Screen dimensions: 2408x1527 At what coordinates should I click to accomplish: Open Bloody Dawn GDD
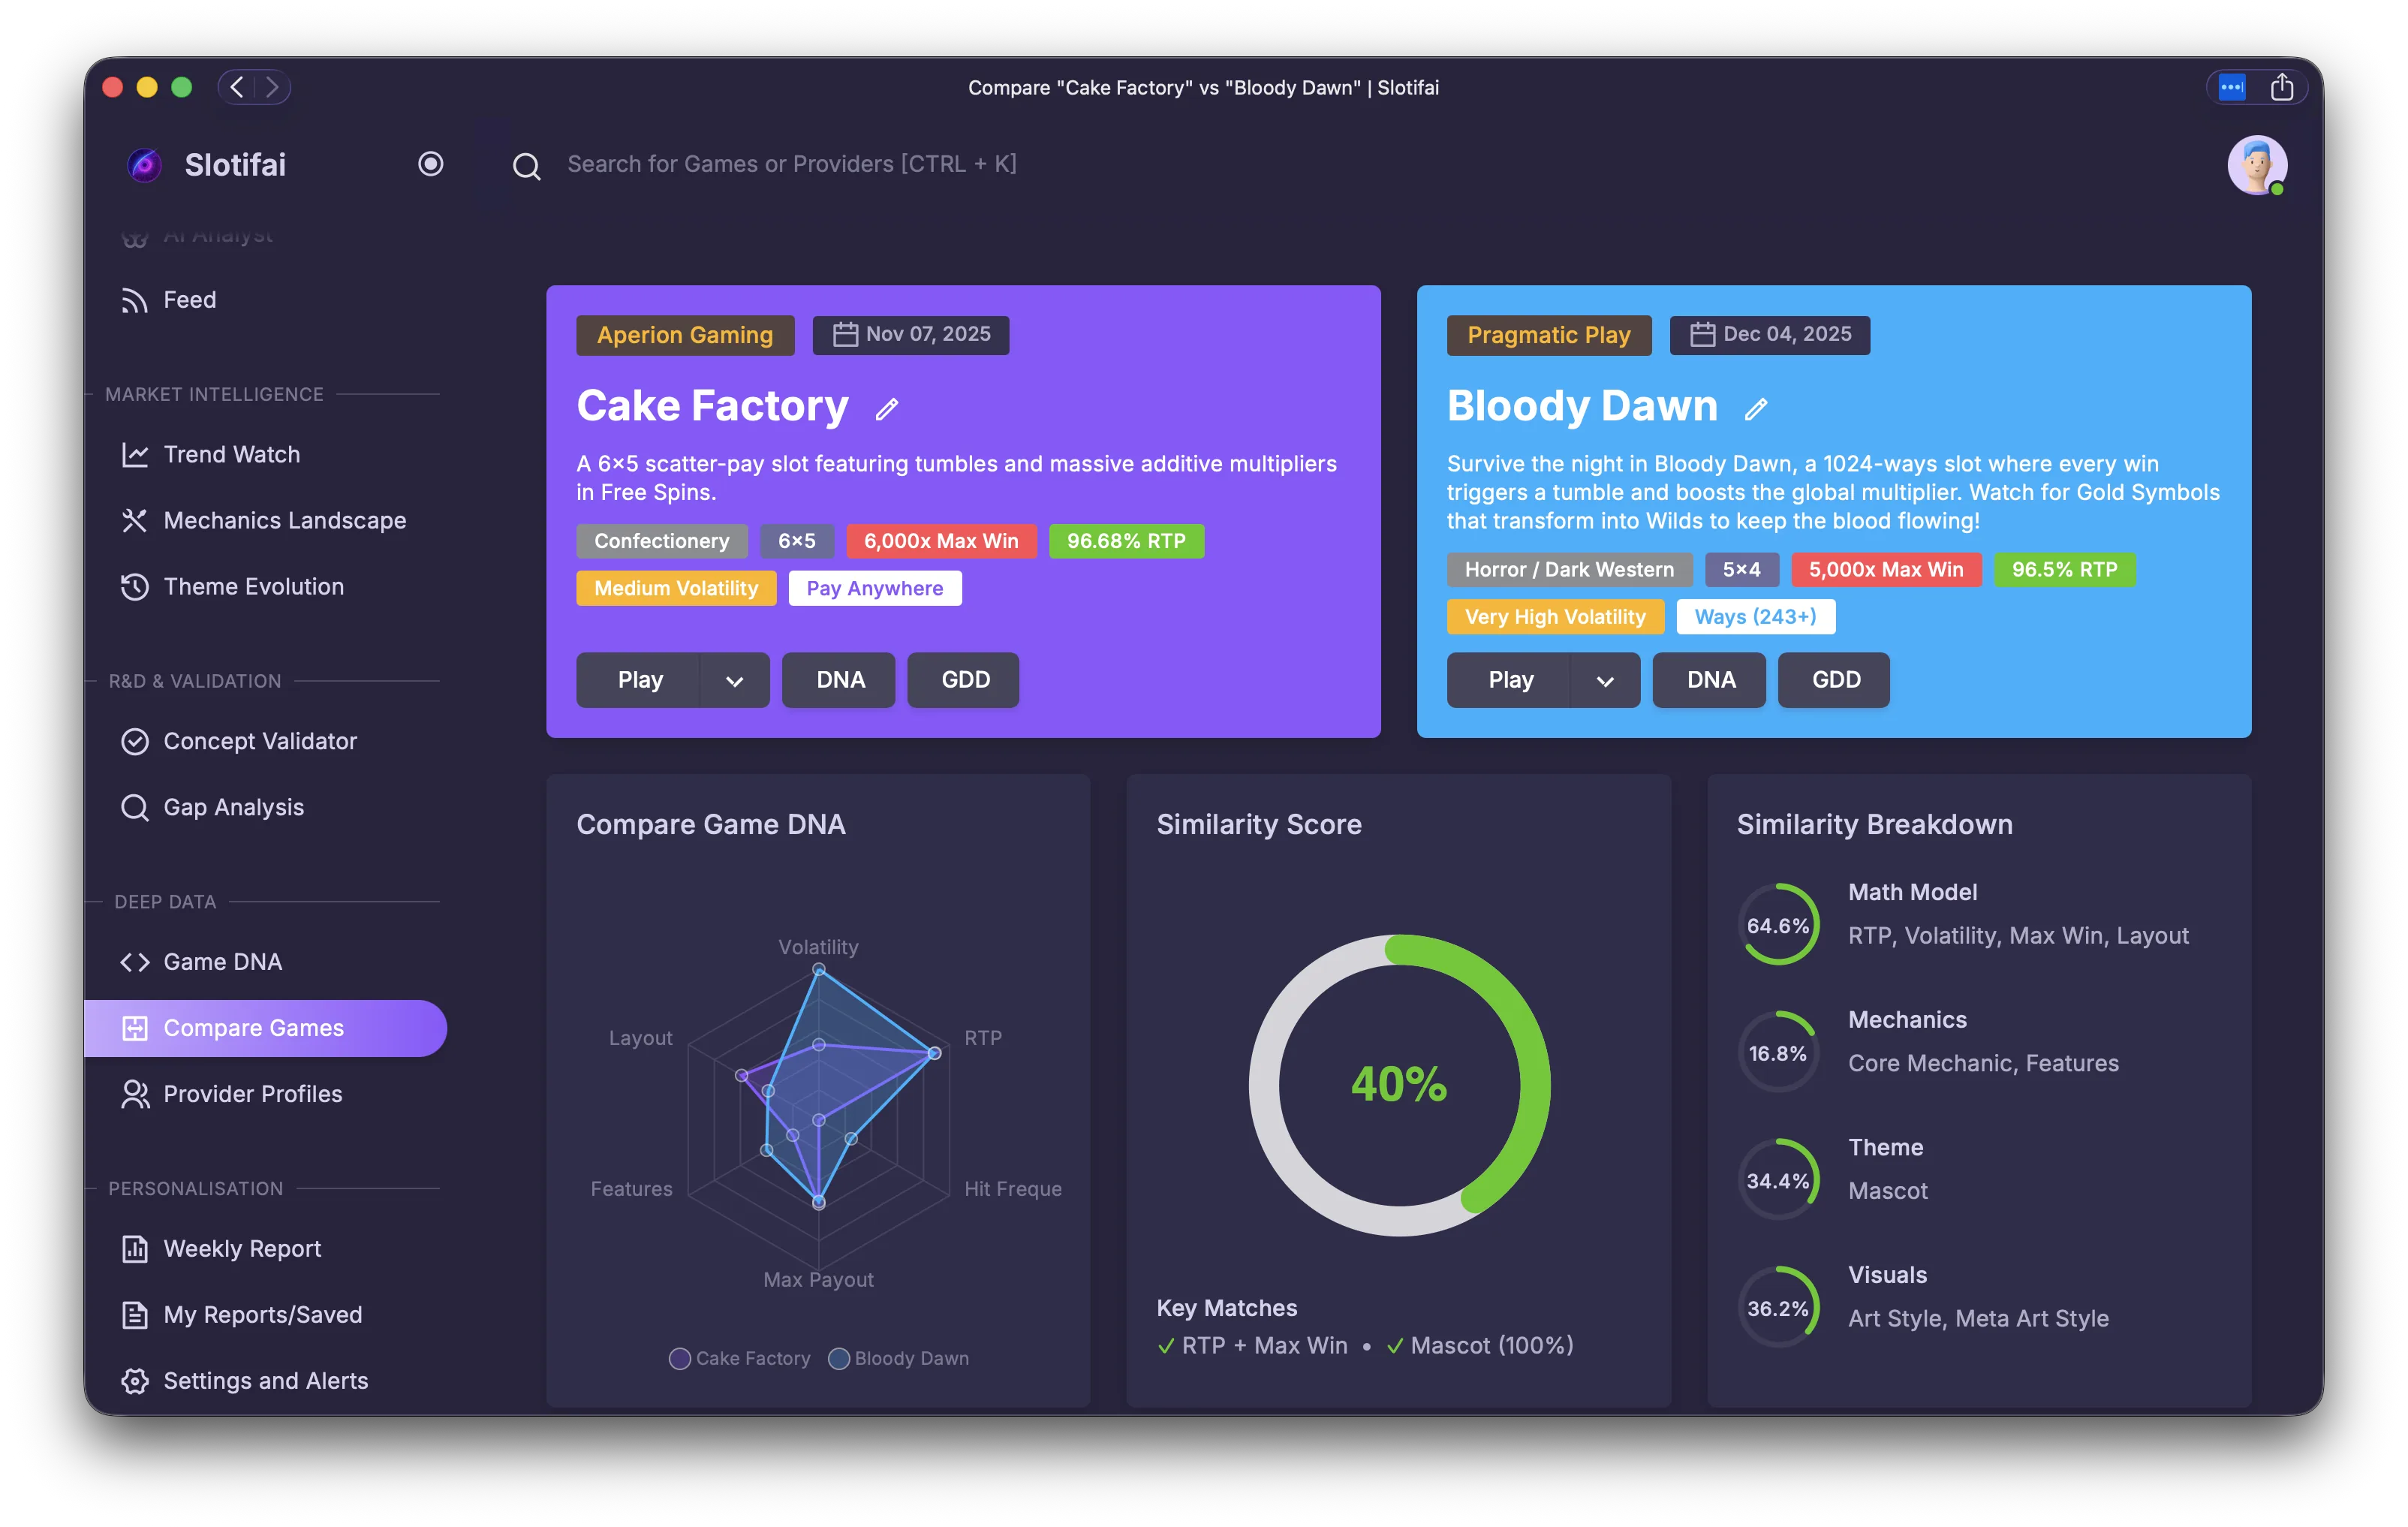(x=1835, y=680)
